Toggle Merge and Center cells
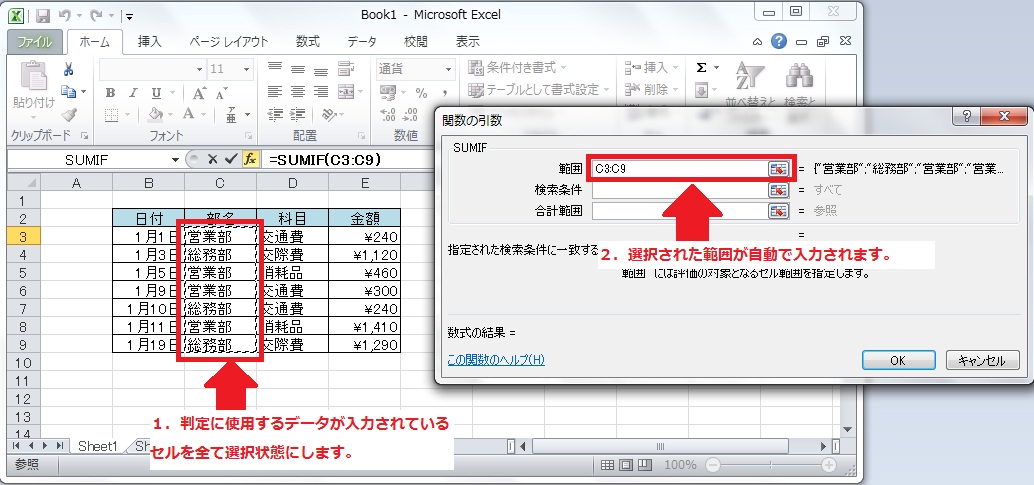 [x=346, y=92]
